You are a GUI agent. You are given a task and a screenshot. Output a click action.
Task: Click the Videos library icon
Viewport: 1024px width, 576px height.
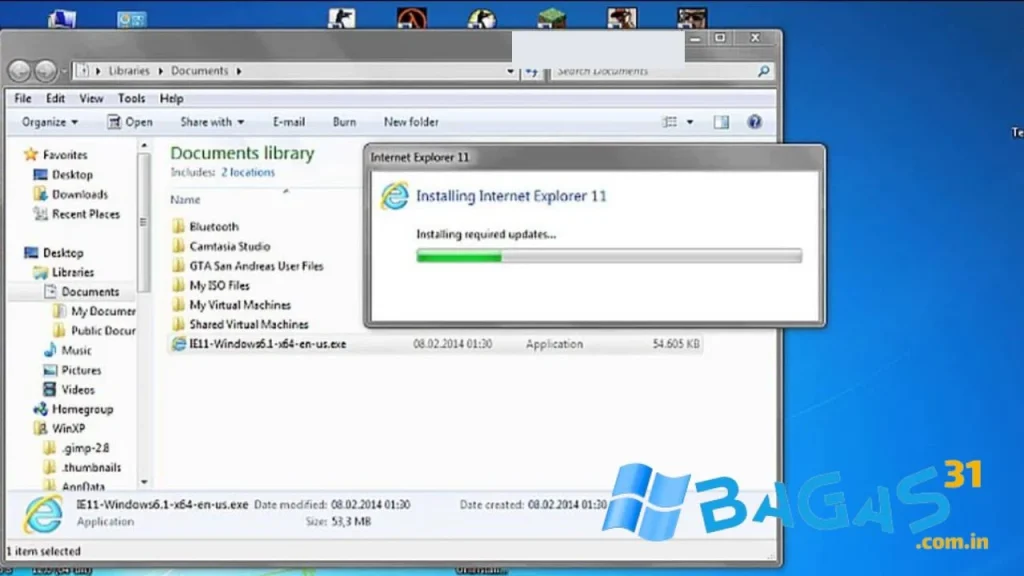(50, 389)
